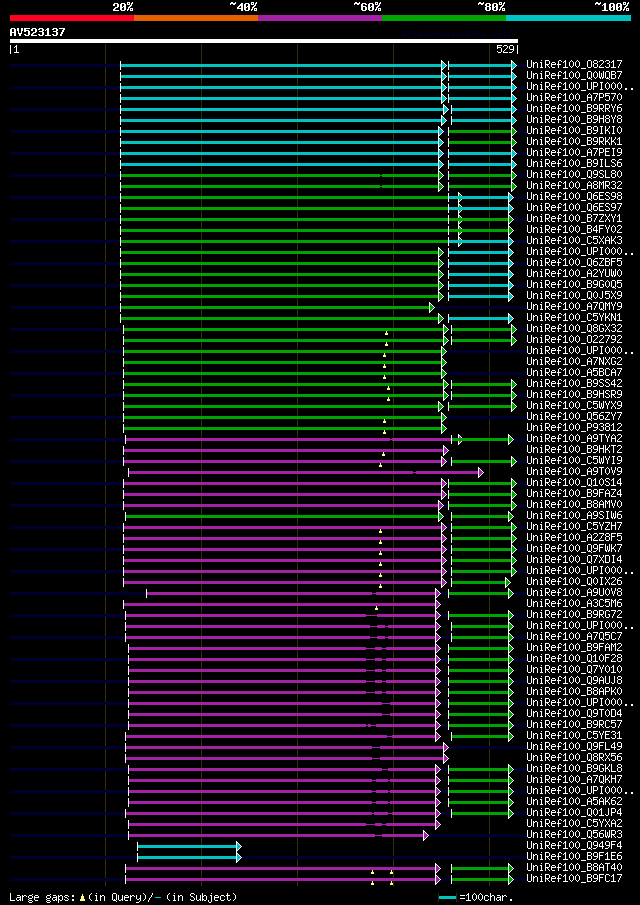Click the cyan 100char scale bar
The height and width of the screenshot is (905, 640).
point(447,897)
